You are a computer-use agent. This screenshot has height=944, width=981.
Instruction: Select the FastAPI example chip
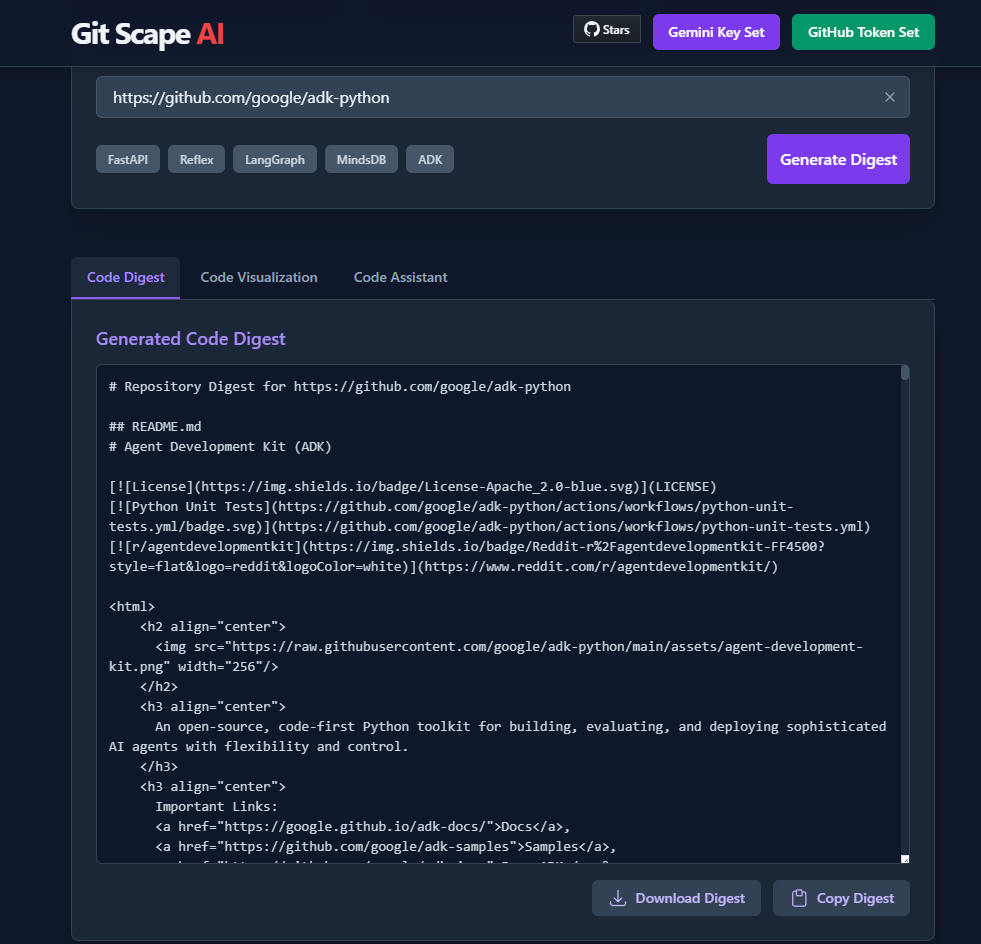(128, 159)
